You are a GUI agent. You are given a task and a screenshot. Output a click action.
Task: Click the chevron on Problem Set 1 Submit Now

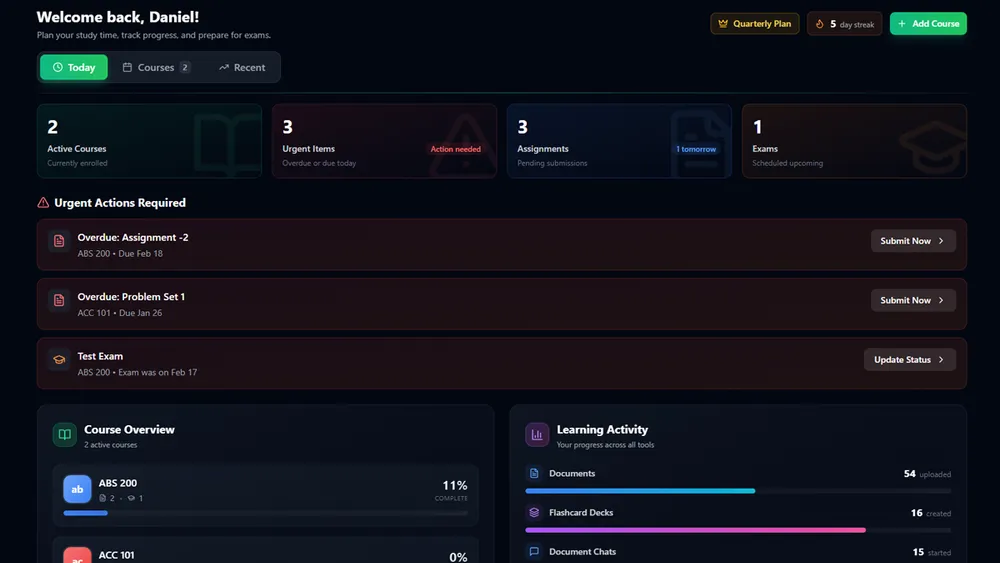click(941, 300)
